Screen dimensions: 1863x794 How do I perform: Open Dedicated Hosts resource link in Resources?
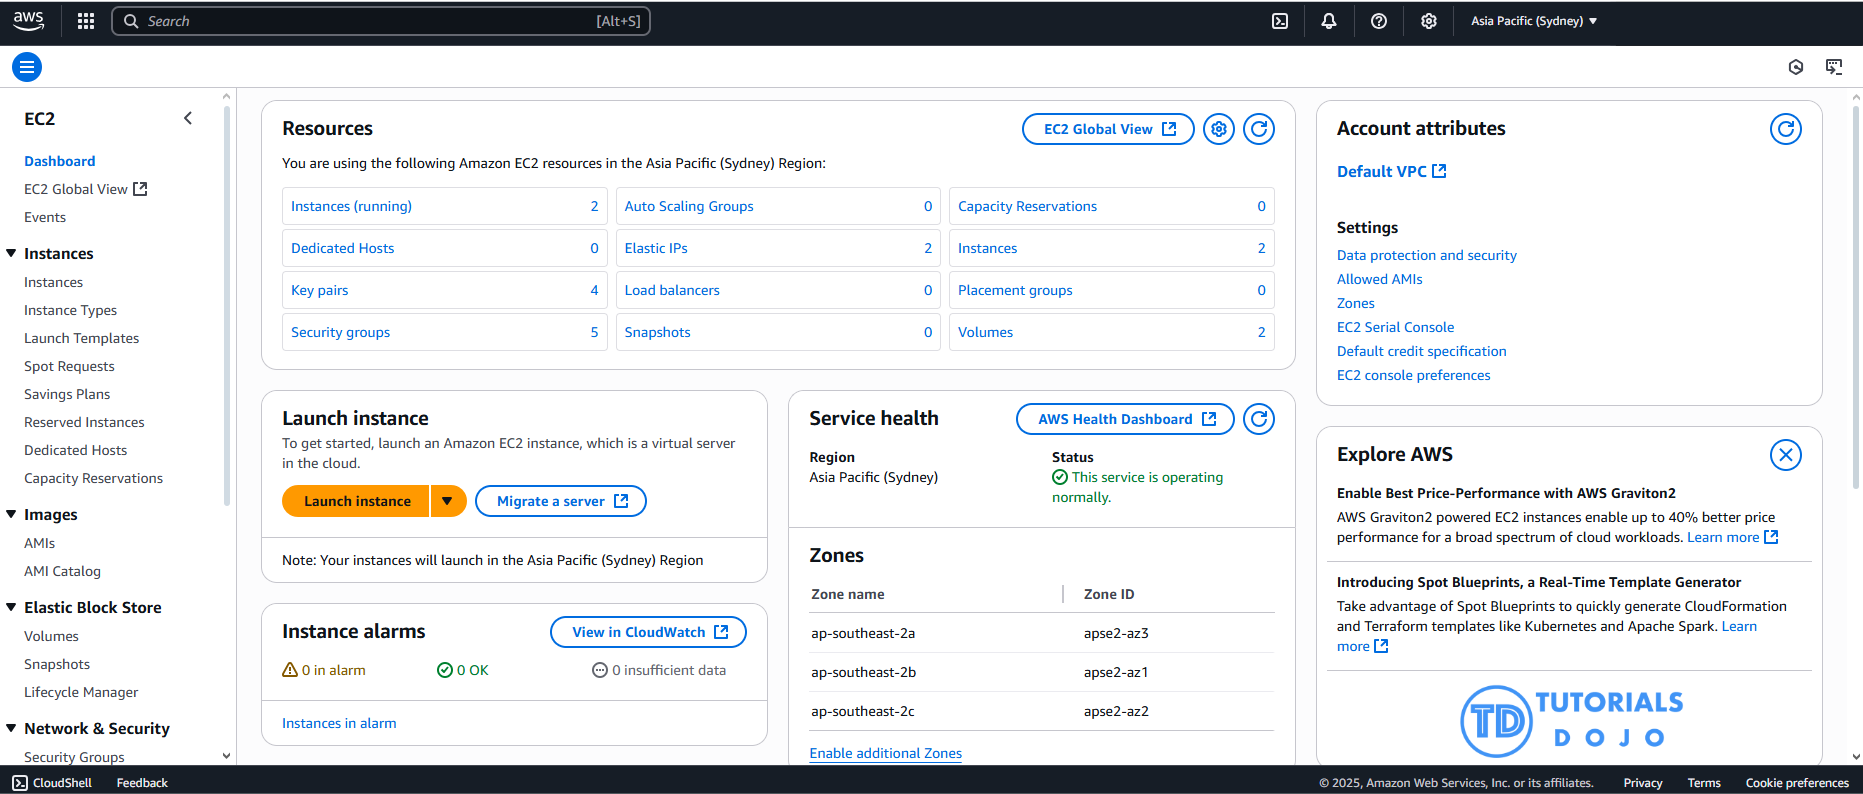pyautogui.click(x=342, y=248)
